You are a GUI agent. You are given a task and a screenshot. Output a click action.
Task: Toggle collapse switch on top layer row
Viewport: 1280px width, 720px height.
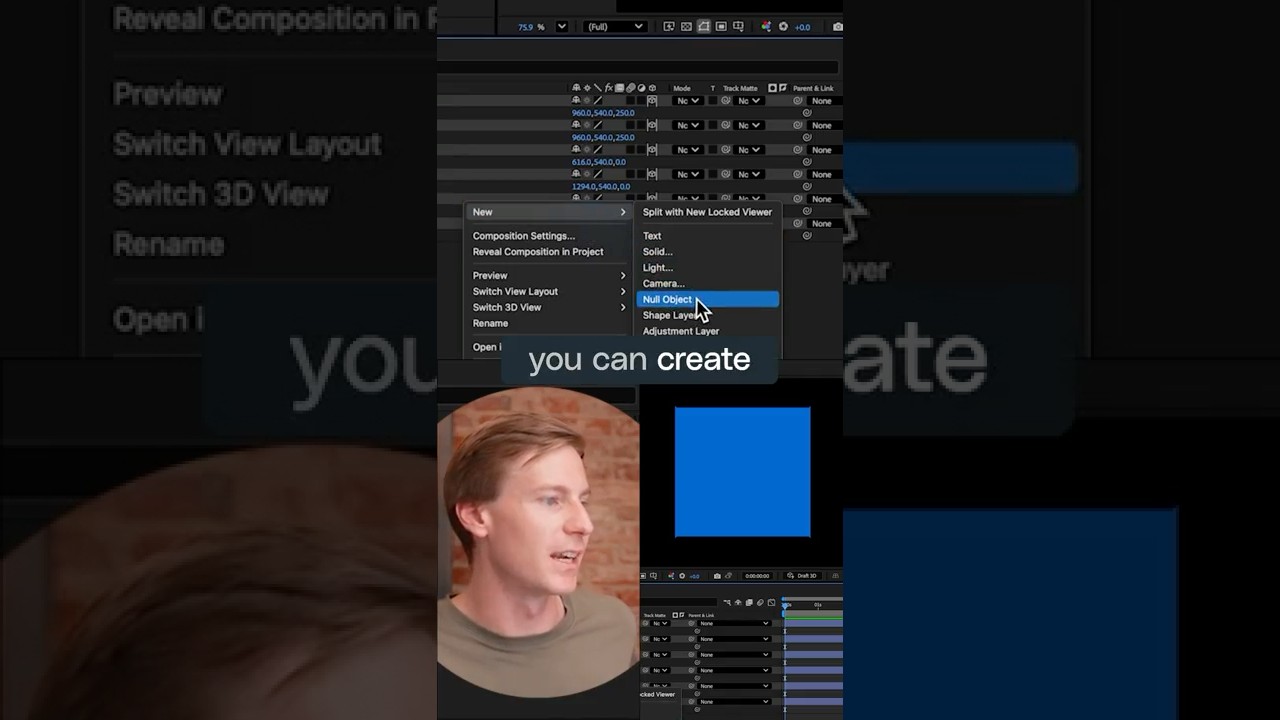coord(587,100)
